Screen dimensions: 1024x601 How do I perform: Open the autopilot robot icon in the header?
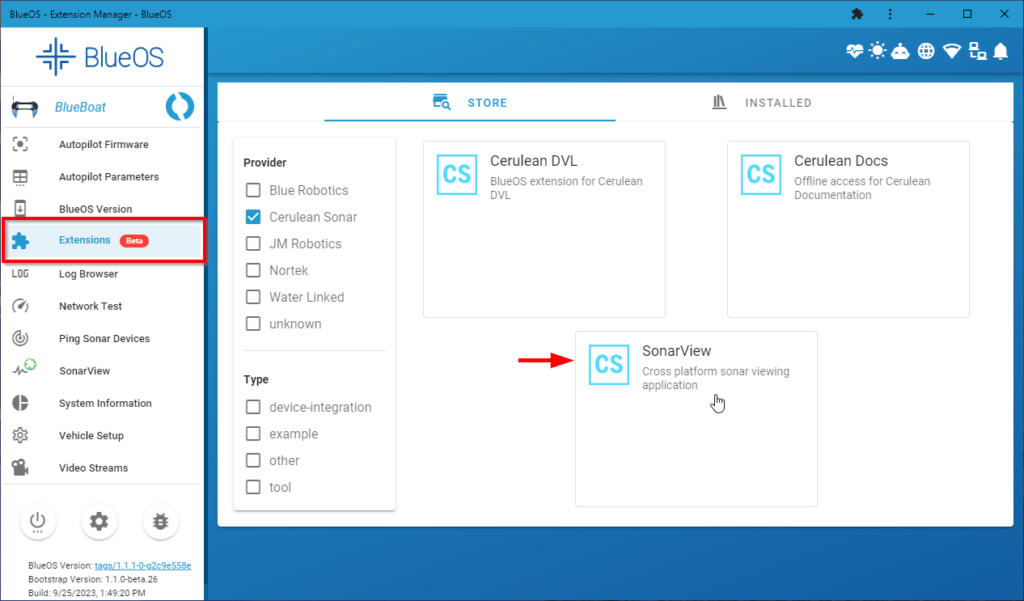900,50
